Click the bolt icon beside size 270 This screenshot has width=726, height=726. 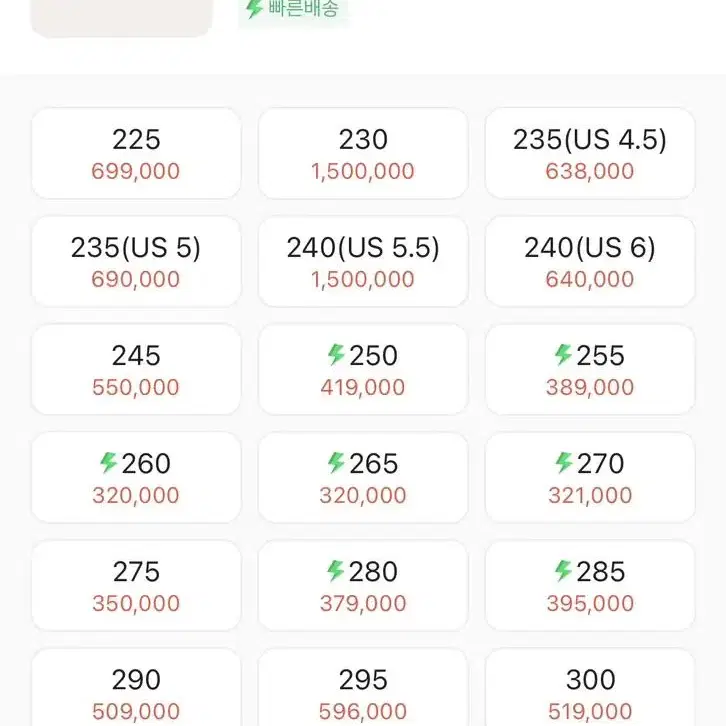(564, 463)
